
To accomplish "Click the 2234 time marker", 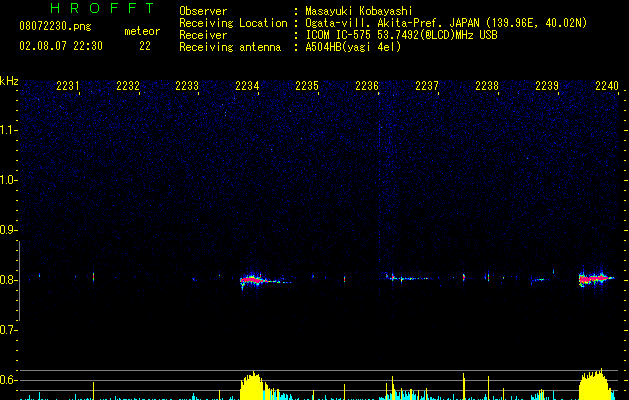I will [247, 86].
